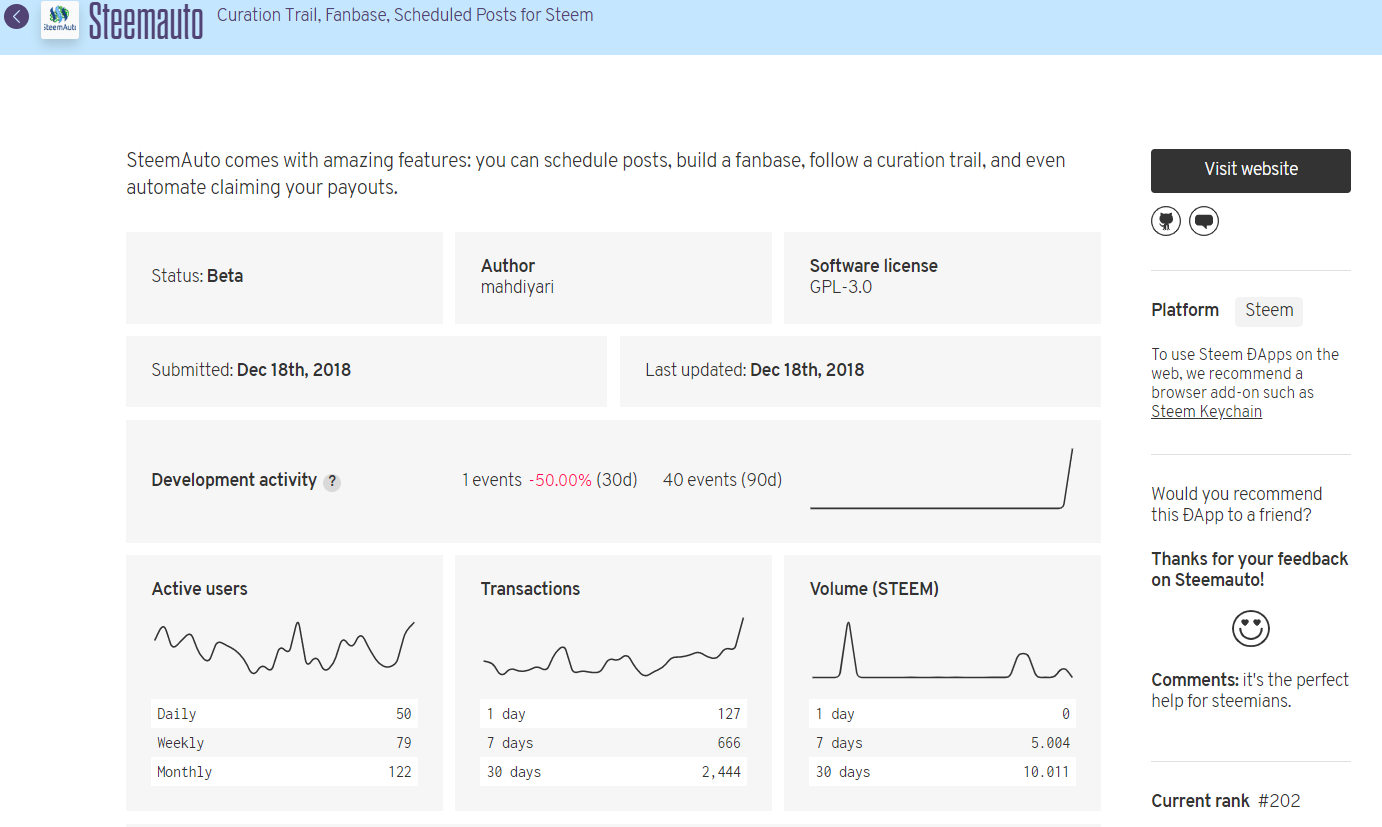Click the Transactions 30 days value 2,444
Viewport: 1382px width, 827px height.
(x=720, y=772)
